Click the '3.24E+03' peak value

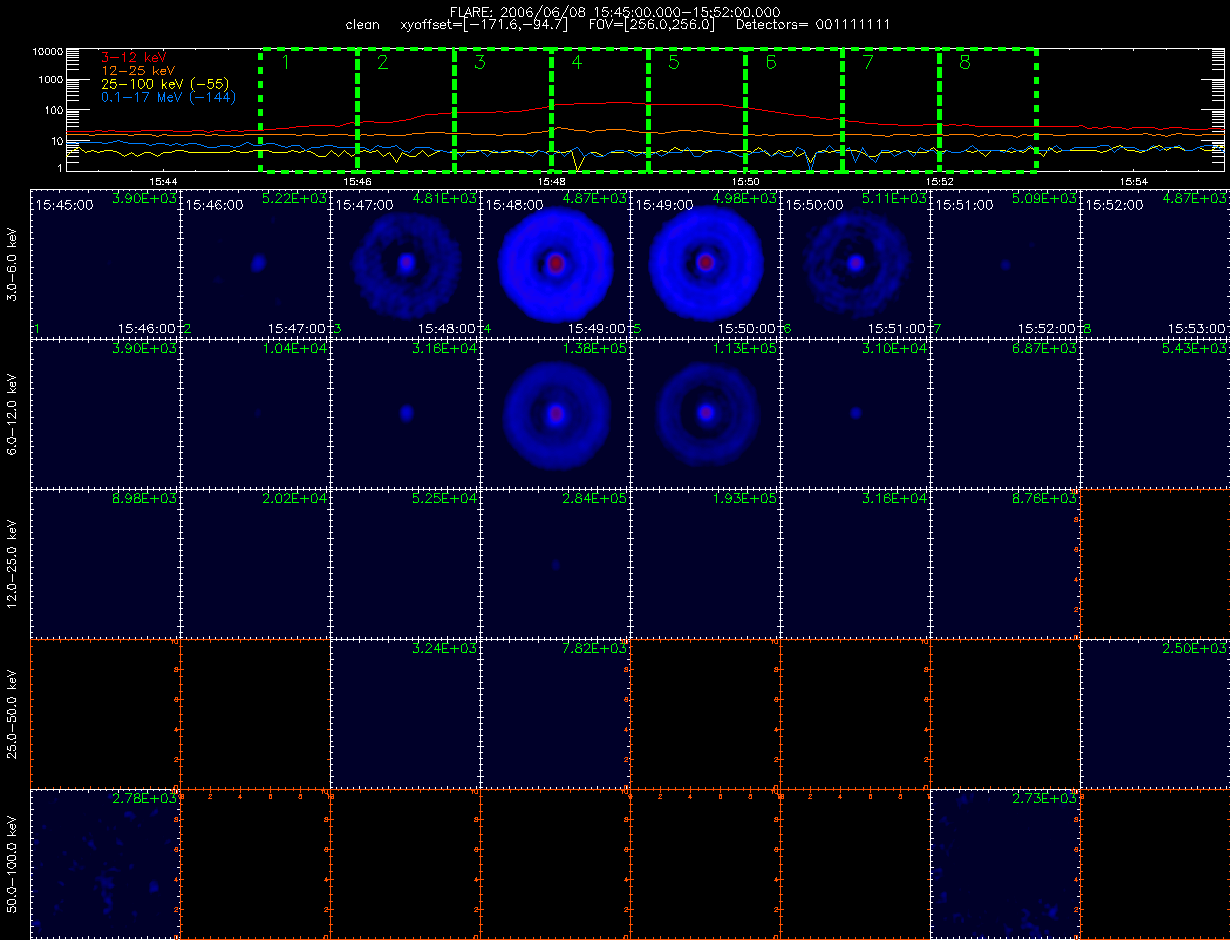pos(444,649)
